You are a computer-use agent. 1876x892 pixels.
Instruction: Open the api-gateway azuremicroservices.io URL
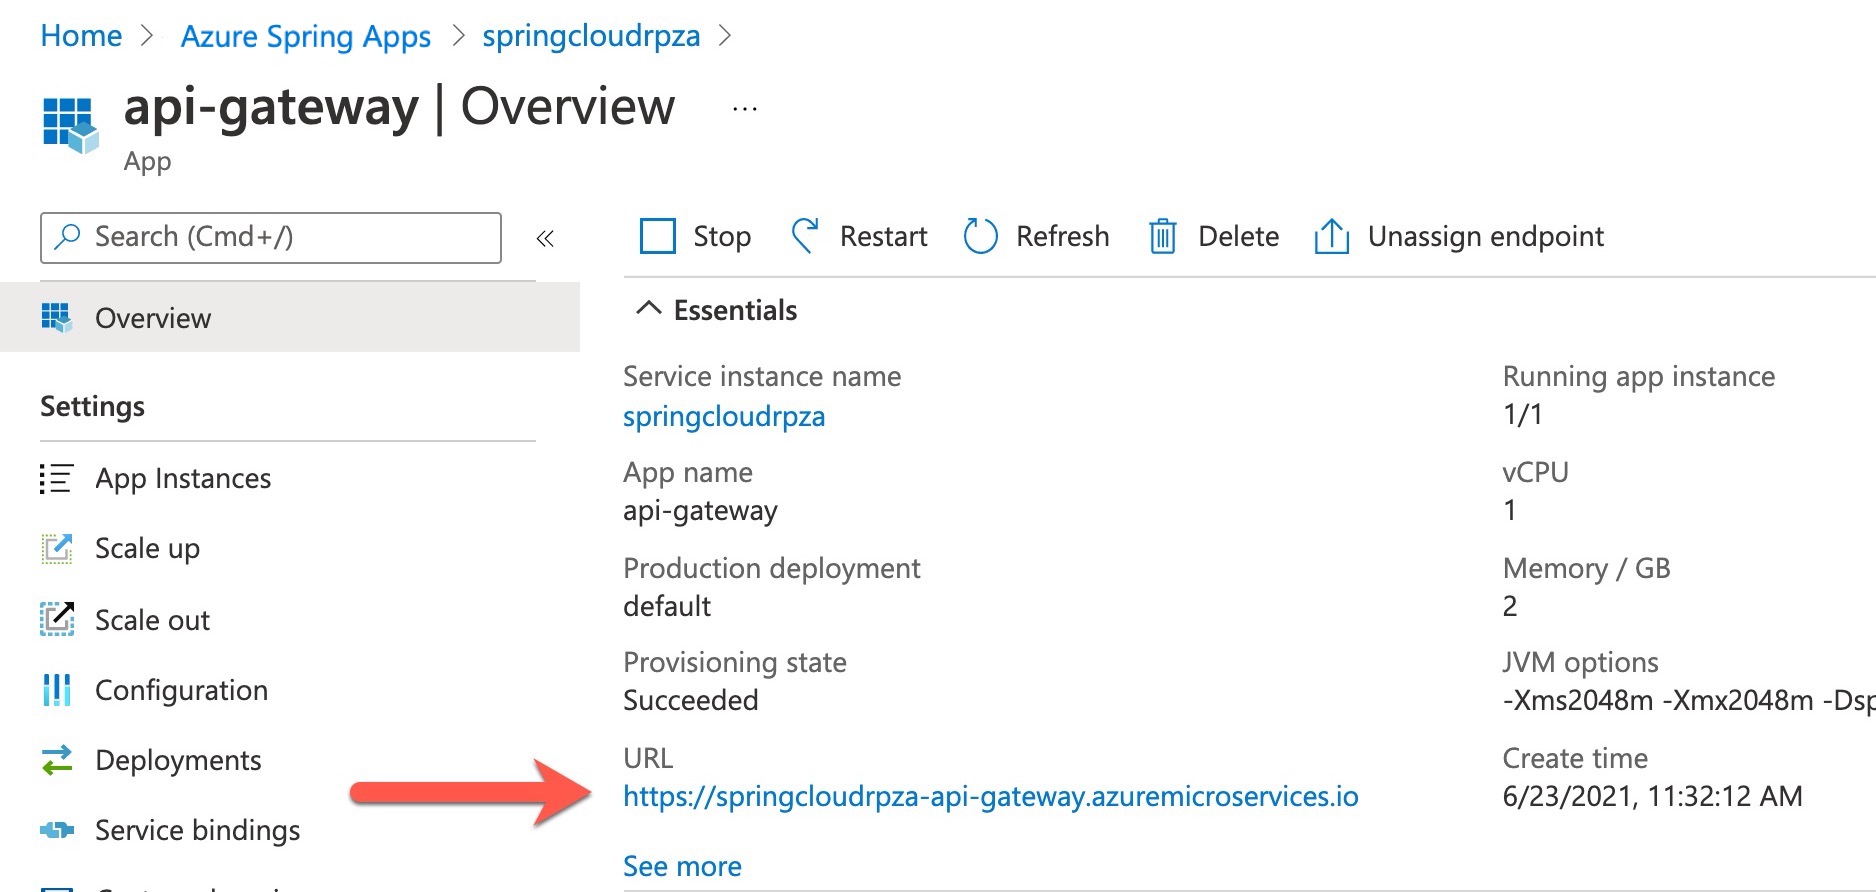tap(990, 797)
